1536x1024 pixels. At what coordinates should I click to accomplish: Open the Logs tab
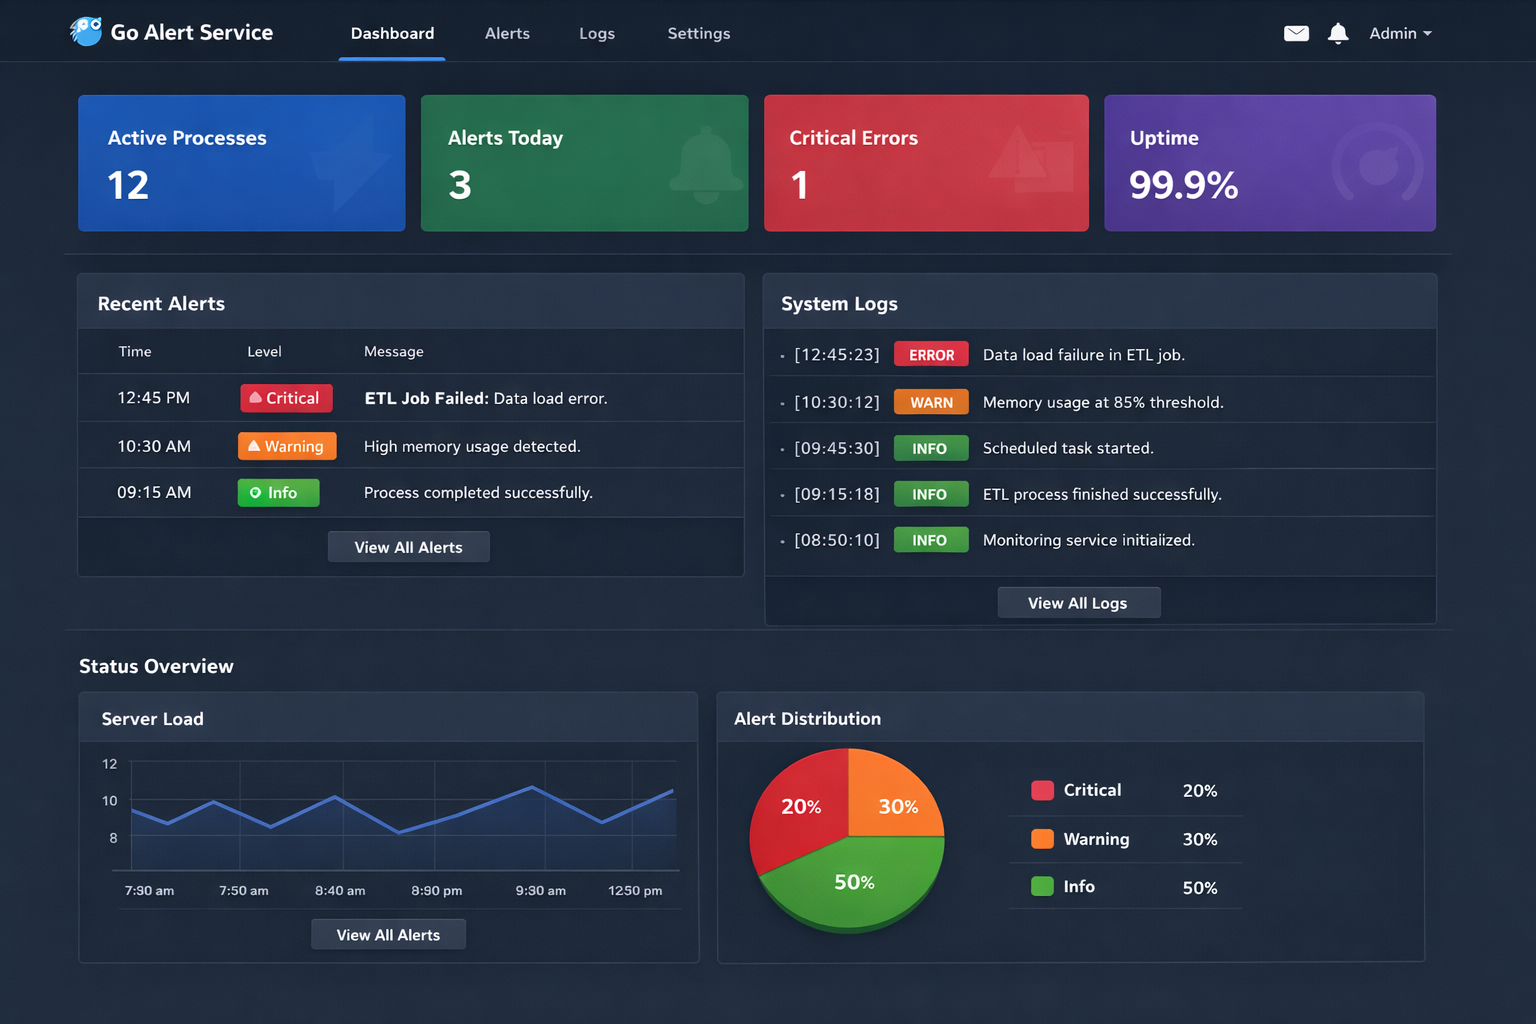pyautogui.click(x=597, y=33)
